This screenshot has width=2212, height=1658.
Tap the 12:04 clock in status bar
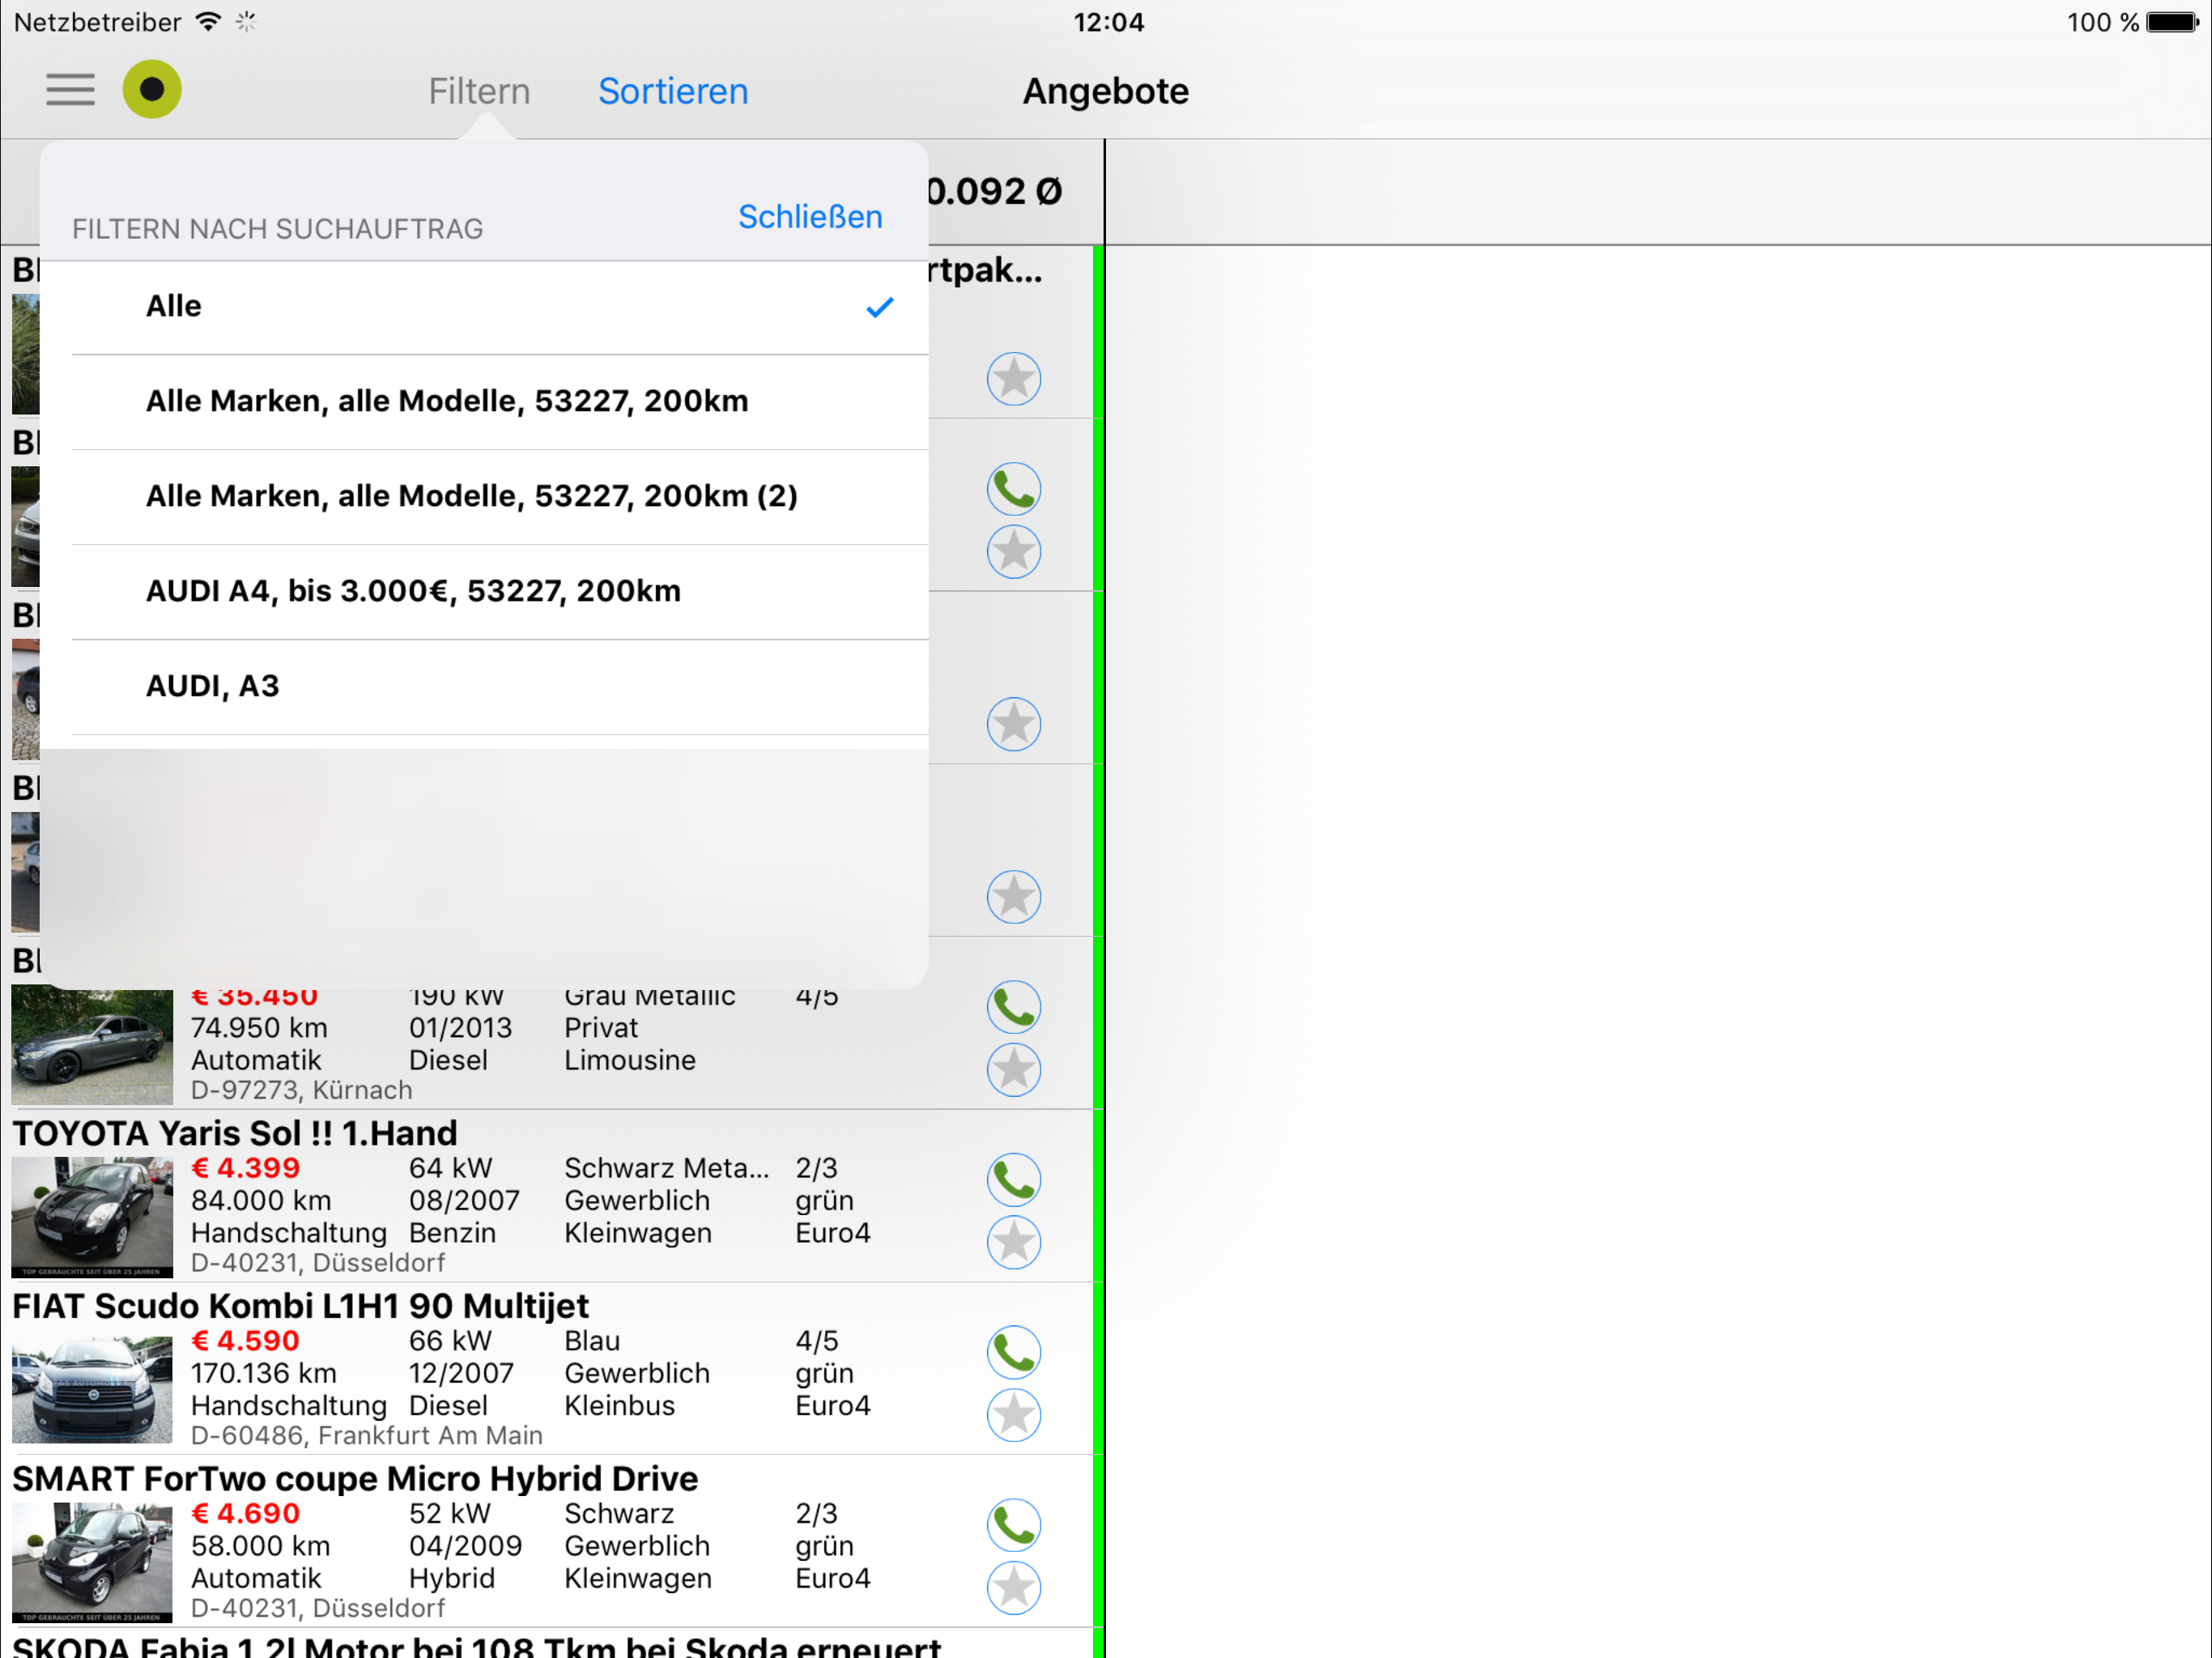1108,22
